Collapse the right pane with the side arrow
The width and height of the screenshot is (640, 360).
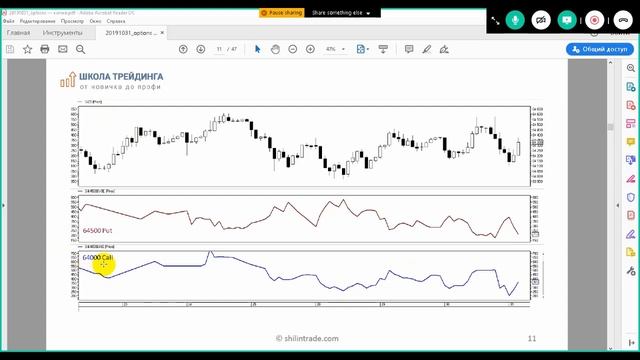(618, 205)
